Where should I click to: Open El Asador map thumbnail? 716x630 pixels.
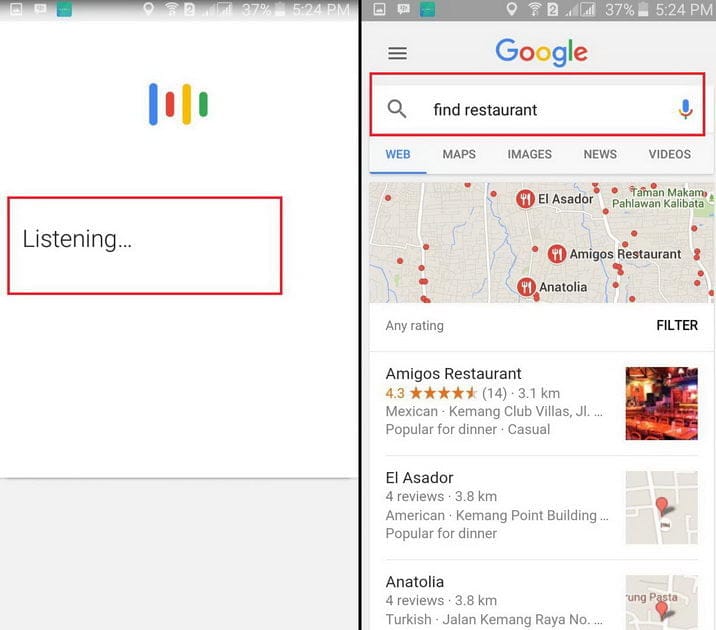661,507
